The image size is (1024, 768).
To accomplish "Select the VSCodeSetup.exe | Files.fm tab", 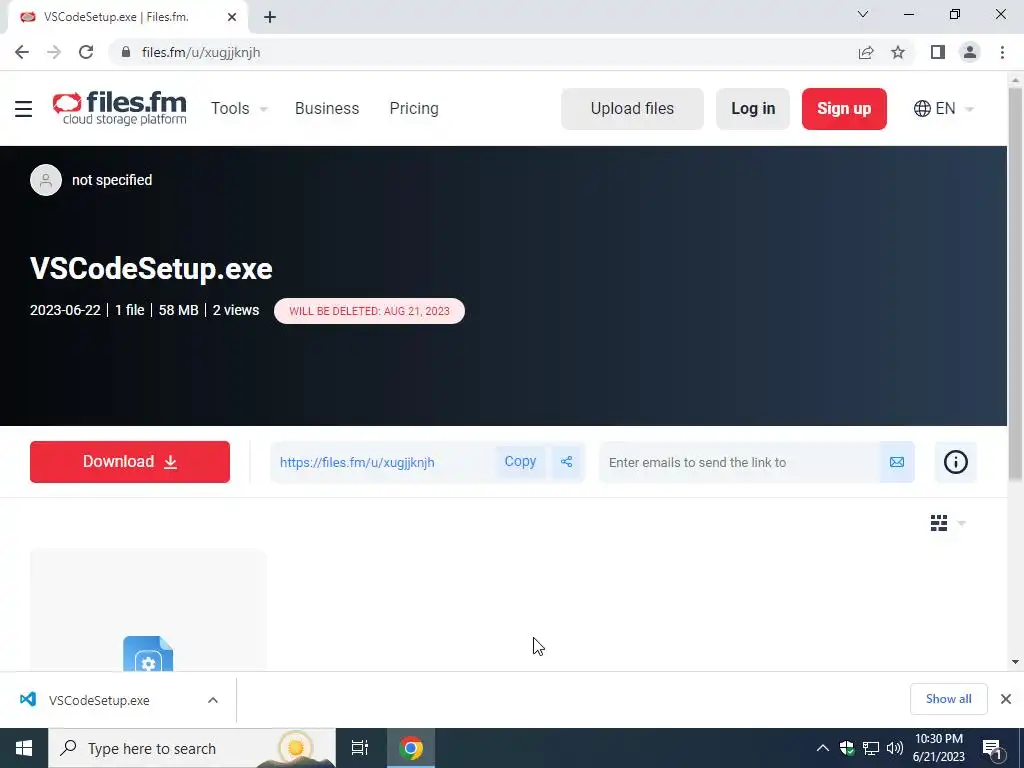I will 127,18.
